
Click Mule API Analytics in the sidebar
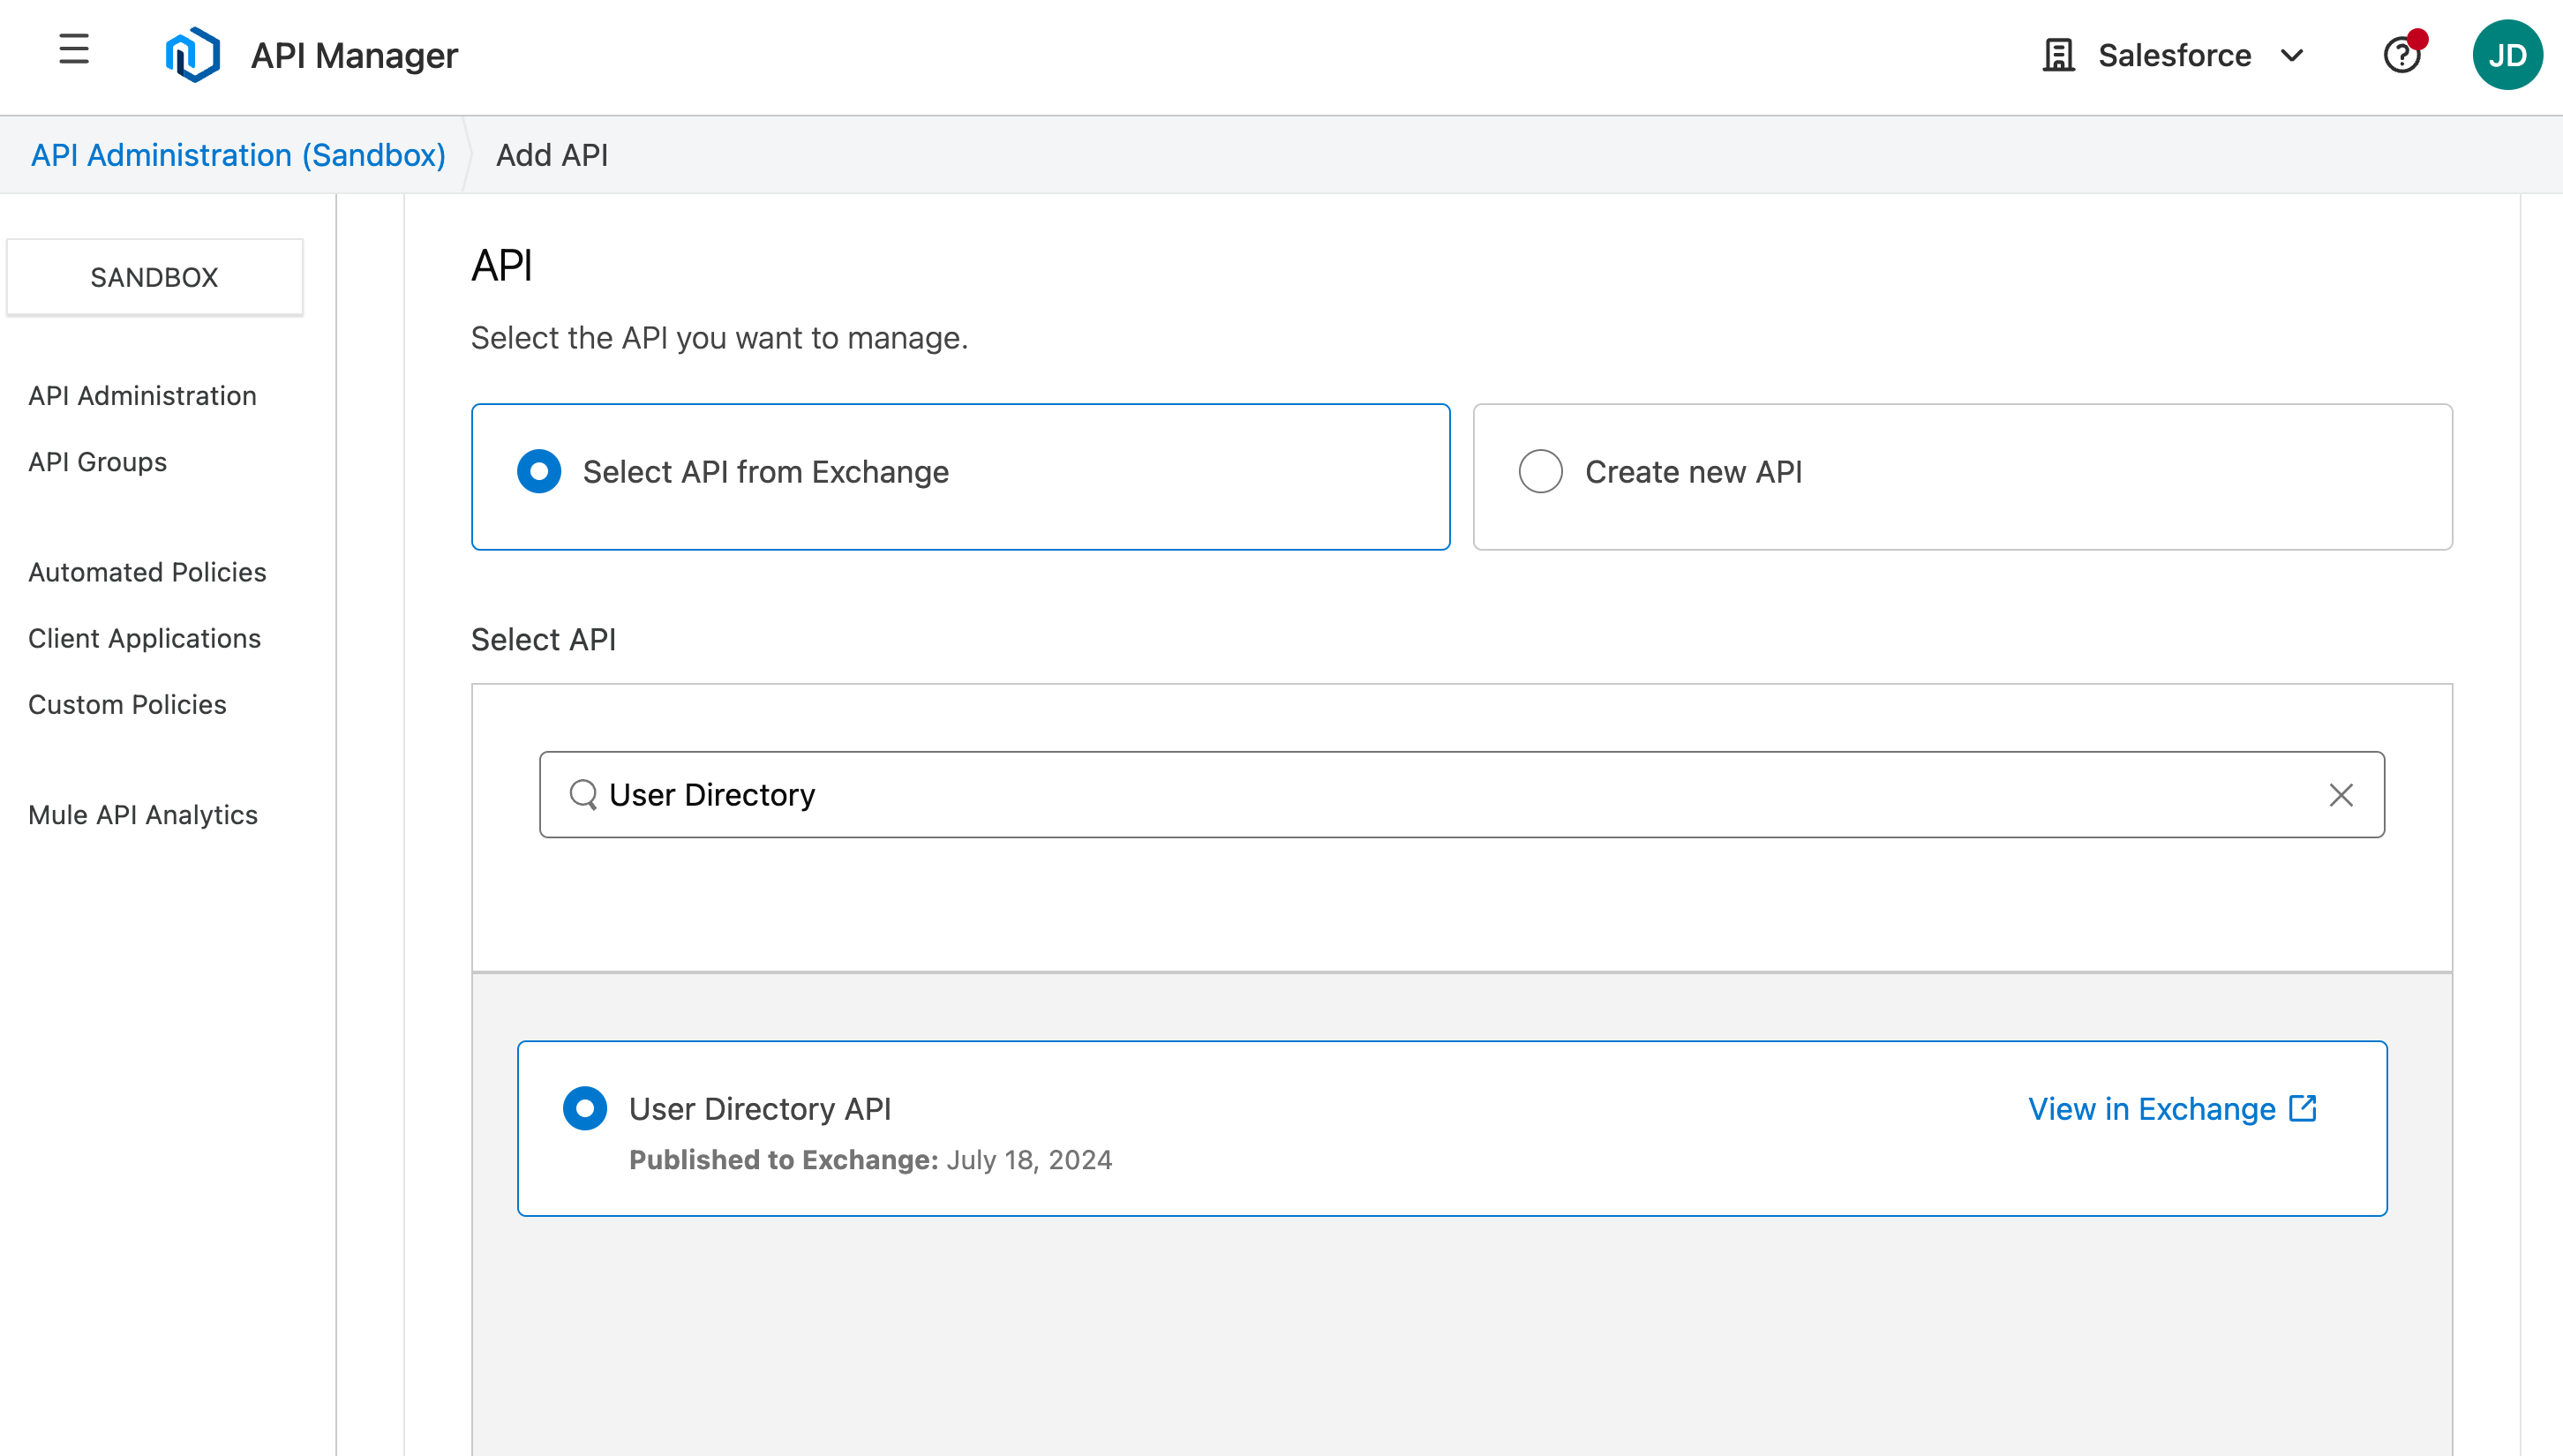[x=143, y=814]
